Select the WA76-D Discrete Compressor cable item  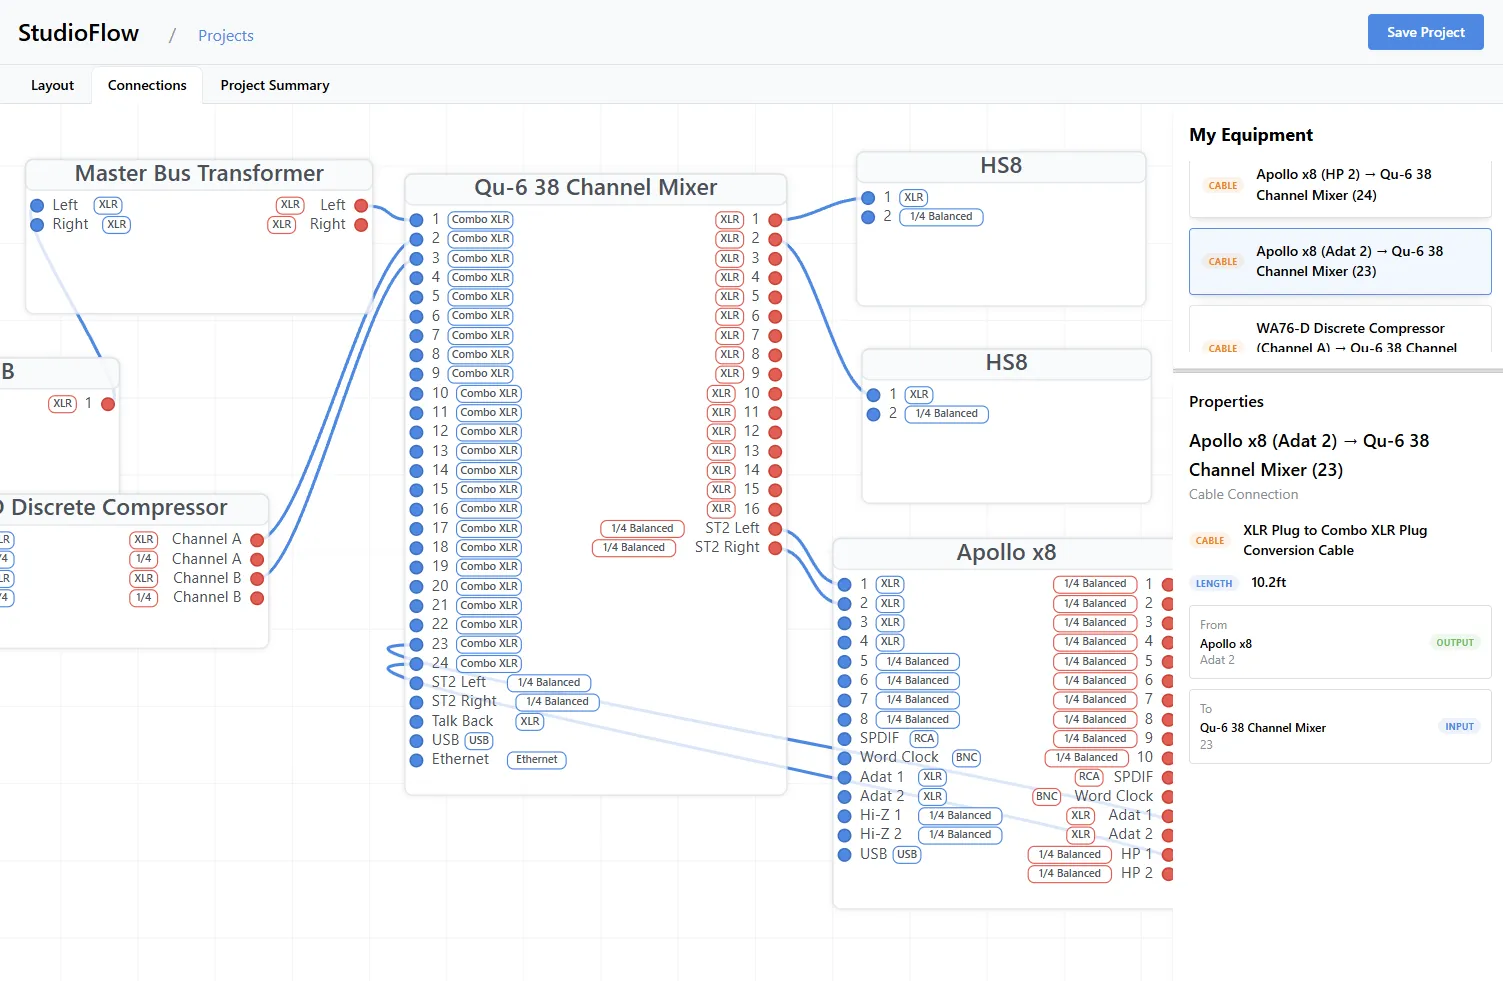[x=1339, y=336]
